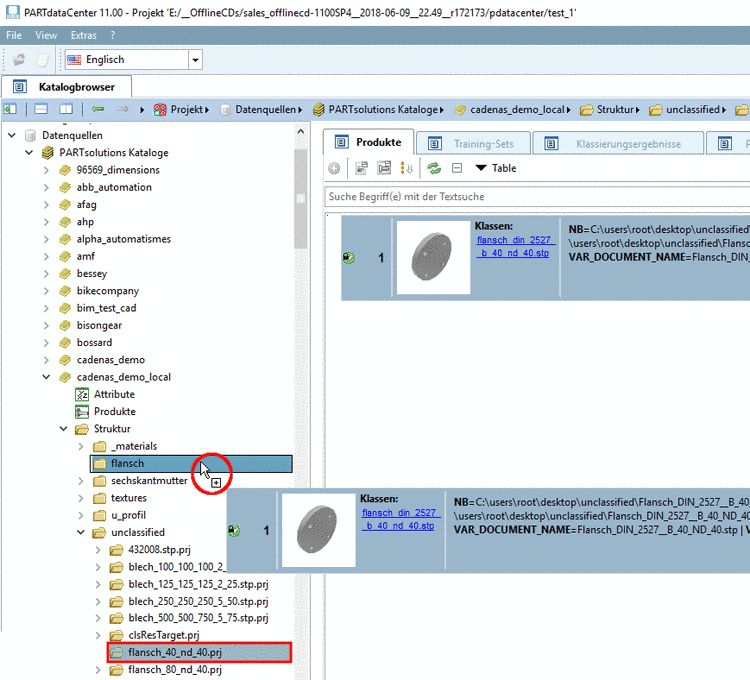750x680 pixels.
Task: Collapse the unclassified folder
Action: [81, 532]
